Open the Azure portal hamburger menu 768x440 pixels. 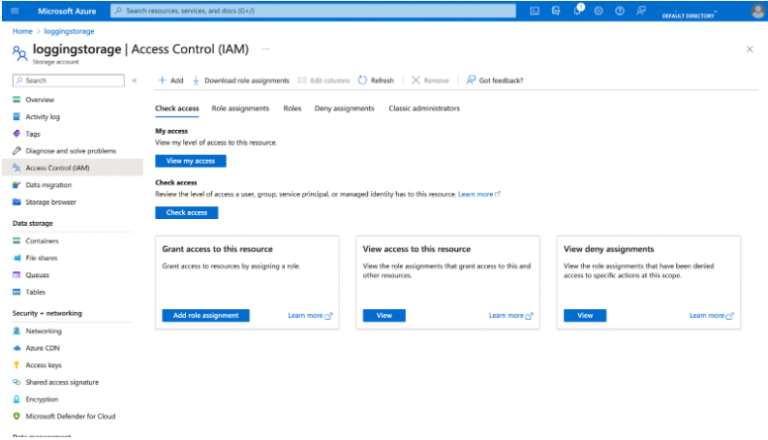[14, 11]
